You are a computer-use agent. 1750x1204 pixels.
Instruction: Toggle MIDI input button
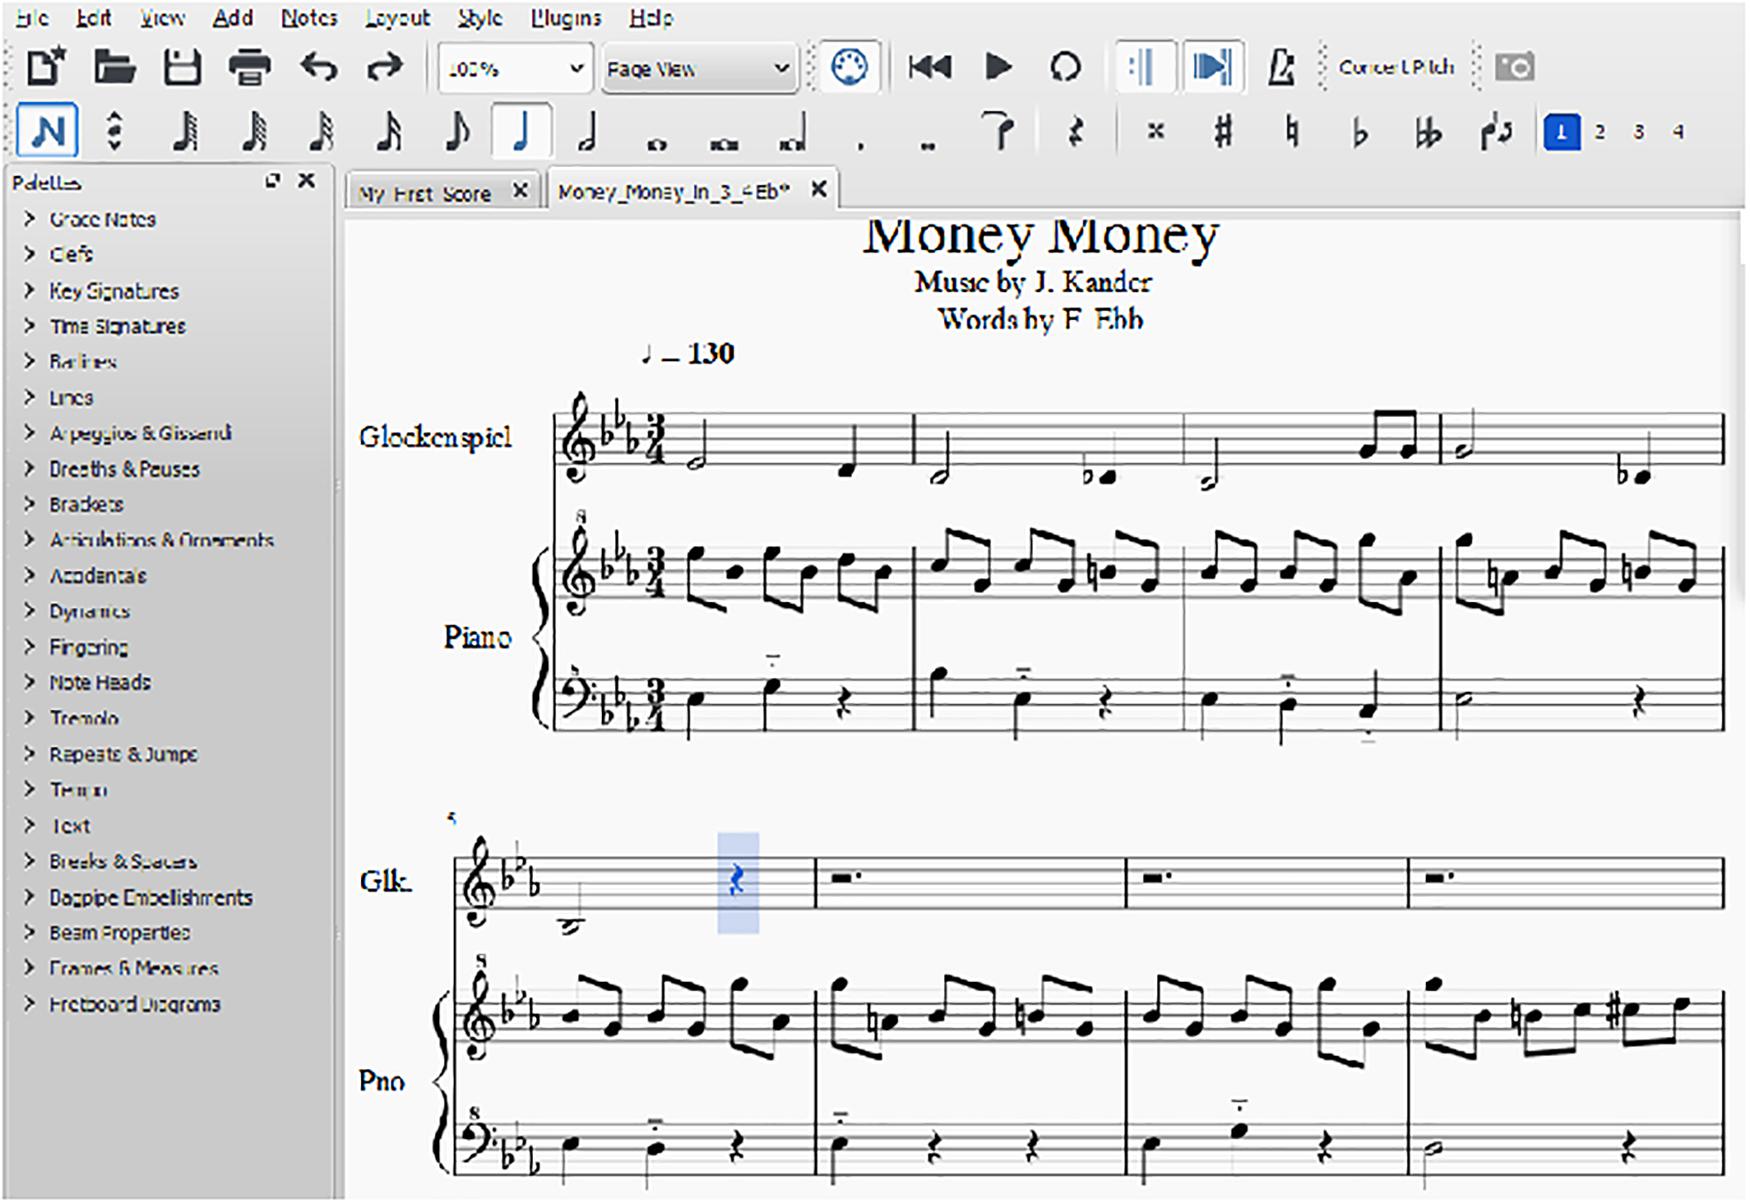[x=849, y=67]
